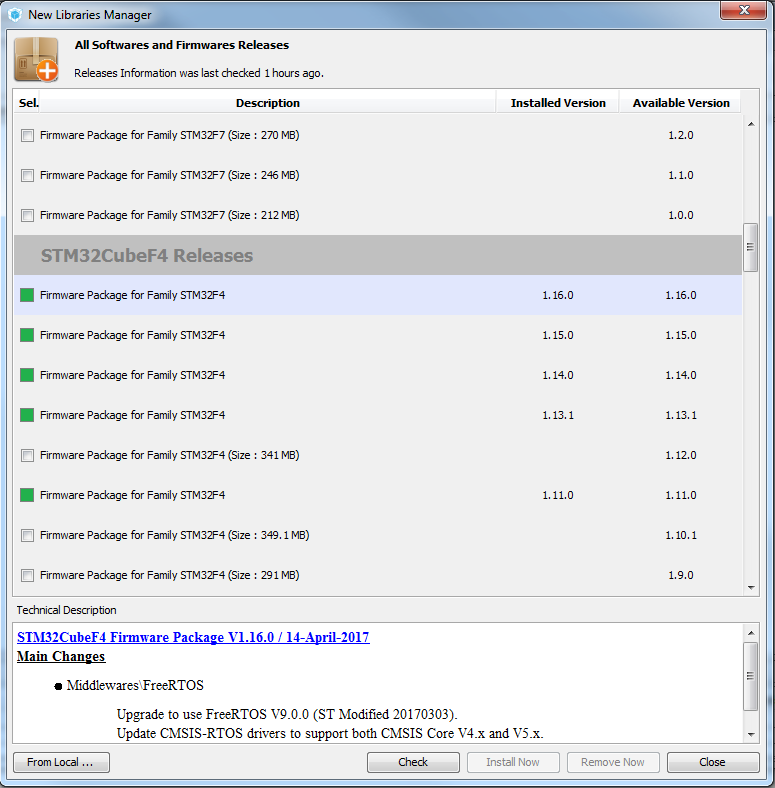Viewport: 775px width, 788px height.
Task: Click the package box icon with plus
Action: click(36, 59)
